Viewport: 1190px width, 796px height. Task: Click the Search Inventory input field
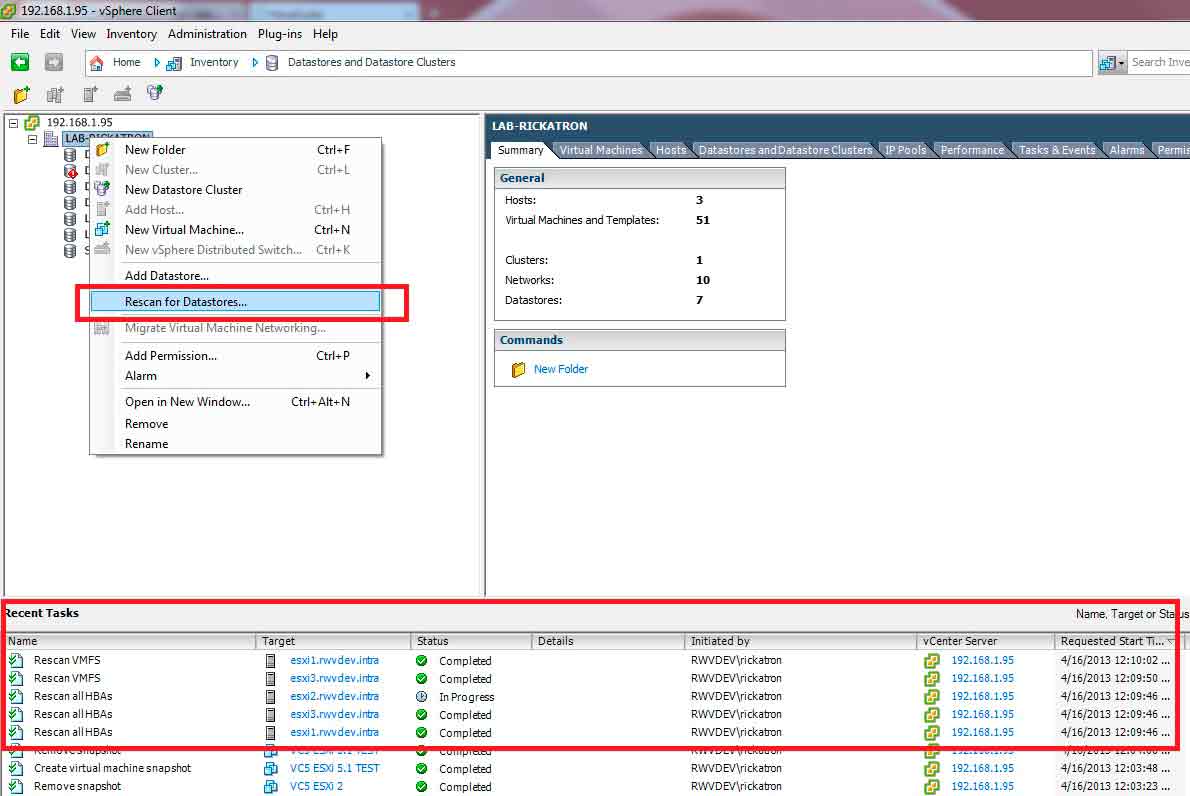click(1159, 63)
